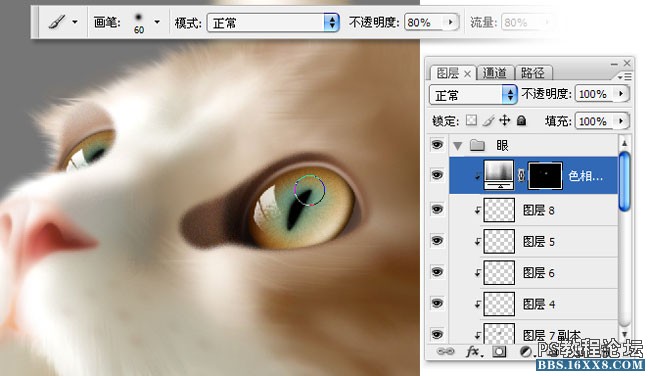Click layers scrollbar down arrow
This screenshot has width=650, height=376.
point(624,334)
